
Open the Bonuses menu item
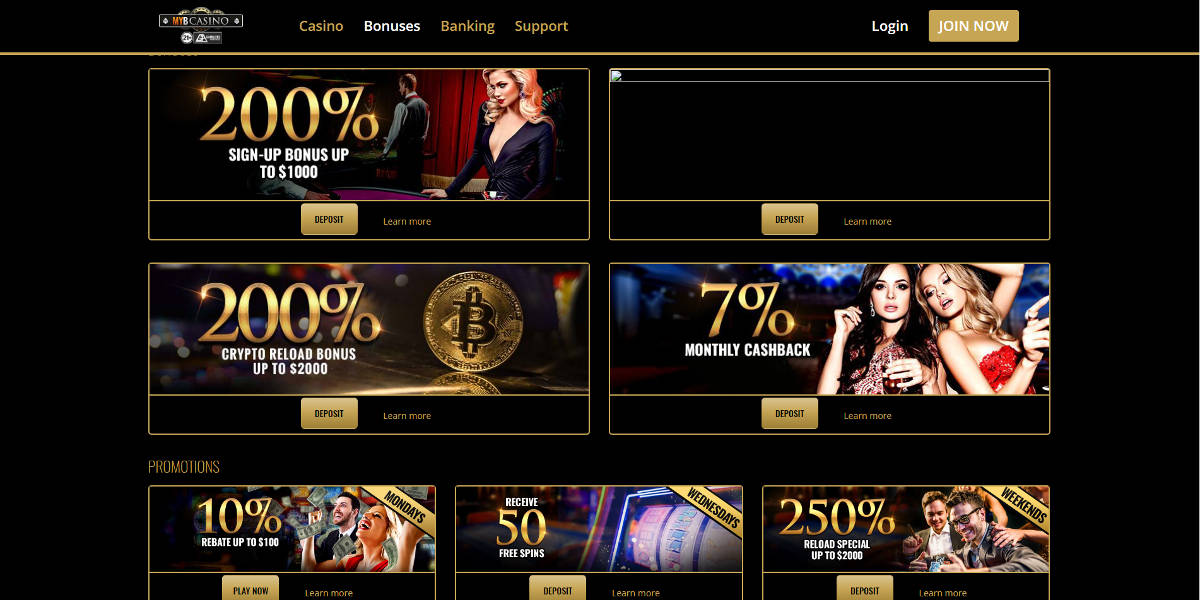[x=392, y=26]
